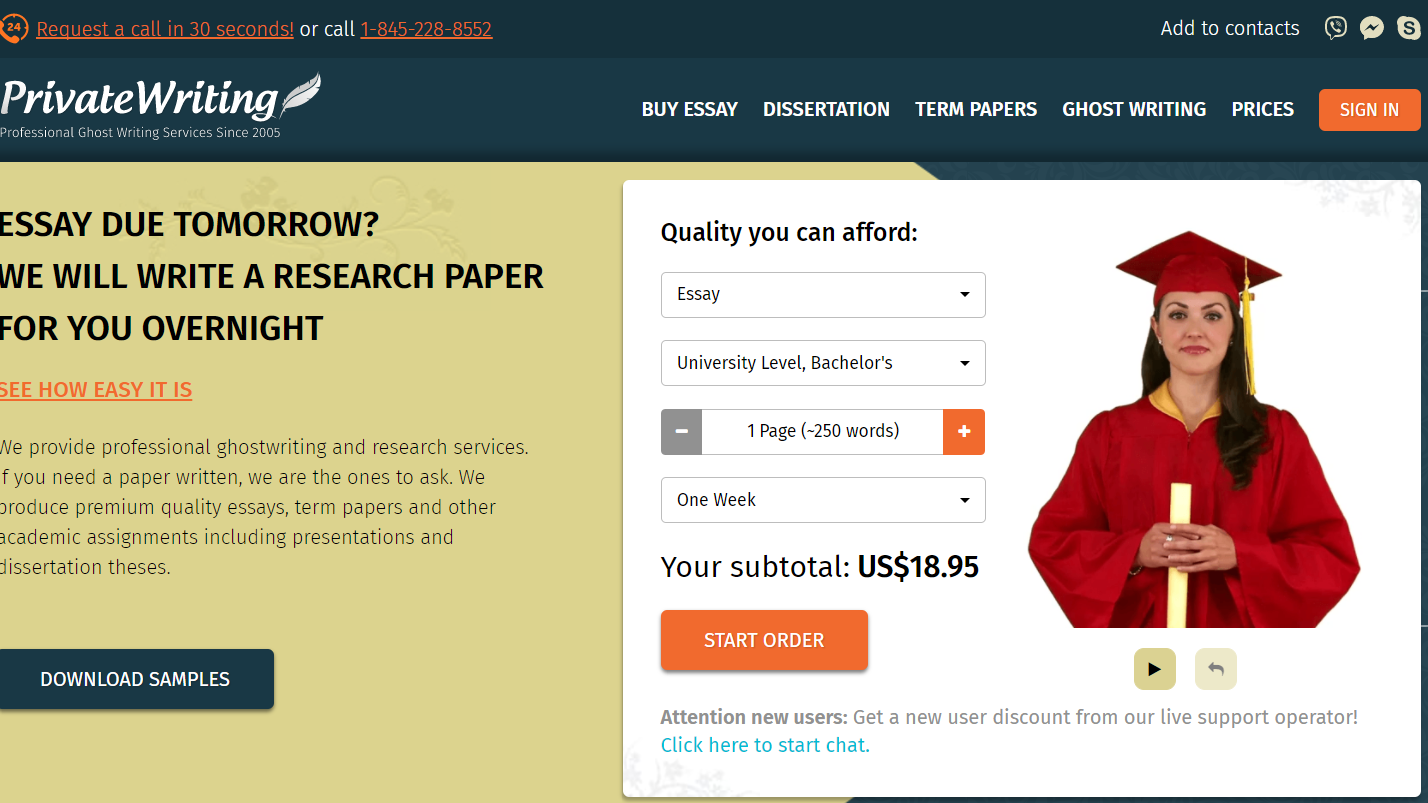Click the video replay arrow button

click(x=1216, y=669)
